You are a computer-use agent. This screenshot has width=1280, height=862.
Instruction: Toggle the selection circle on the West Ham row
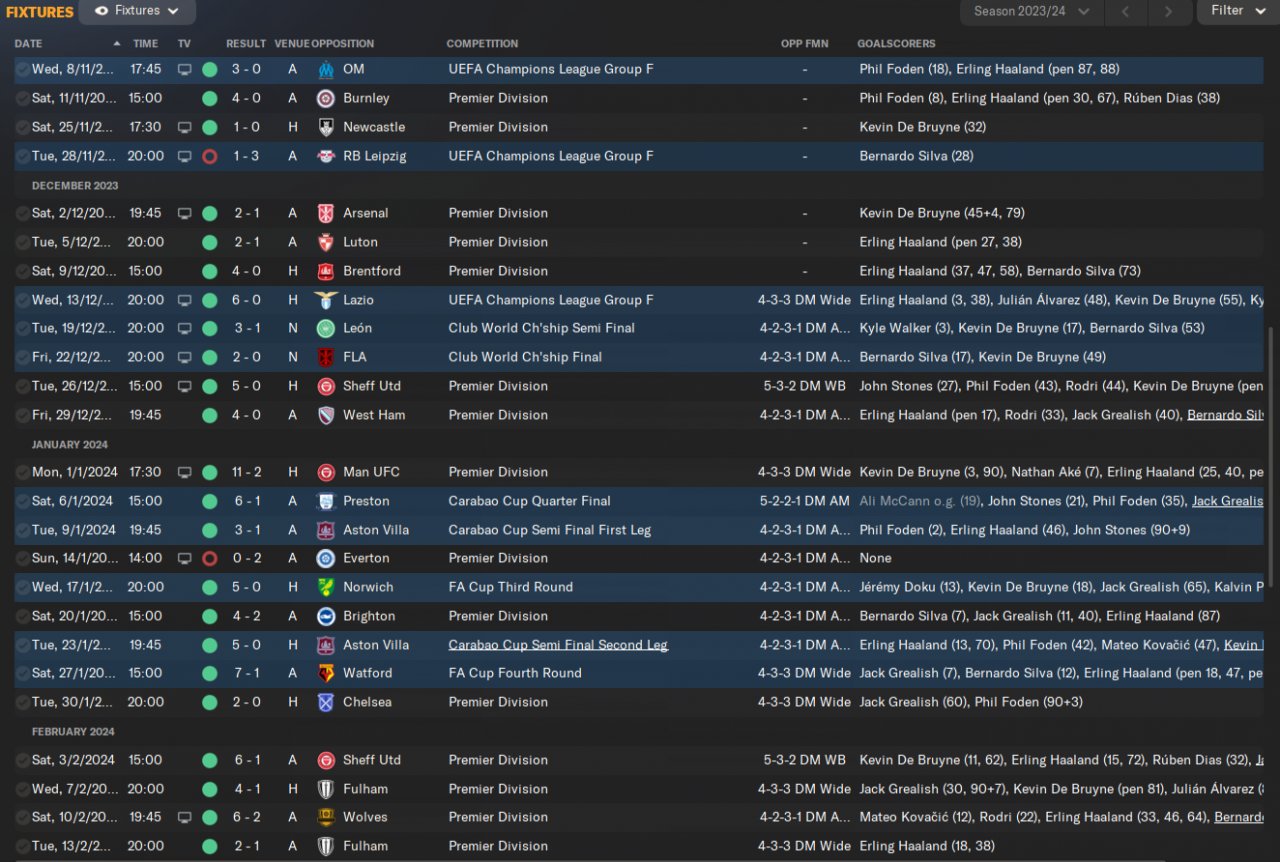pyautogui.click(x=22, y=415)
